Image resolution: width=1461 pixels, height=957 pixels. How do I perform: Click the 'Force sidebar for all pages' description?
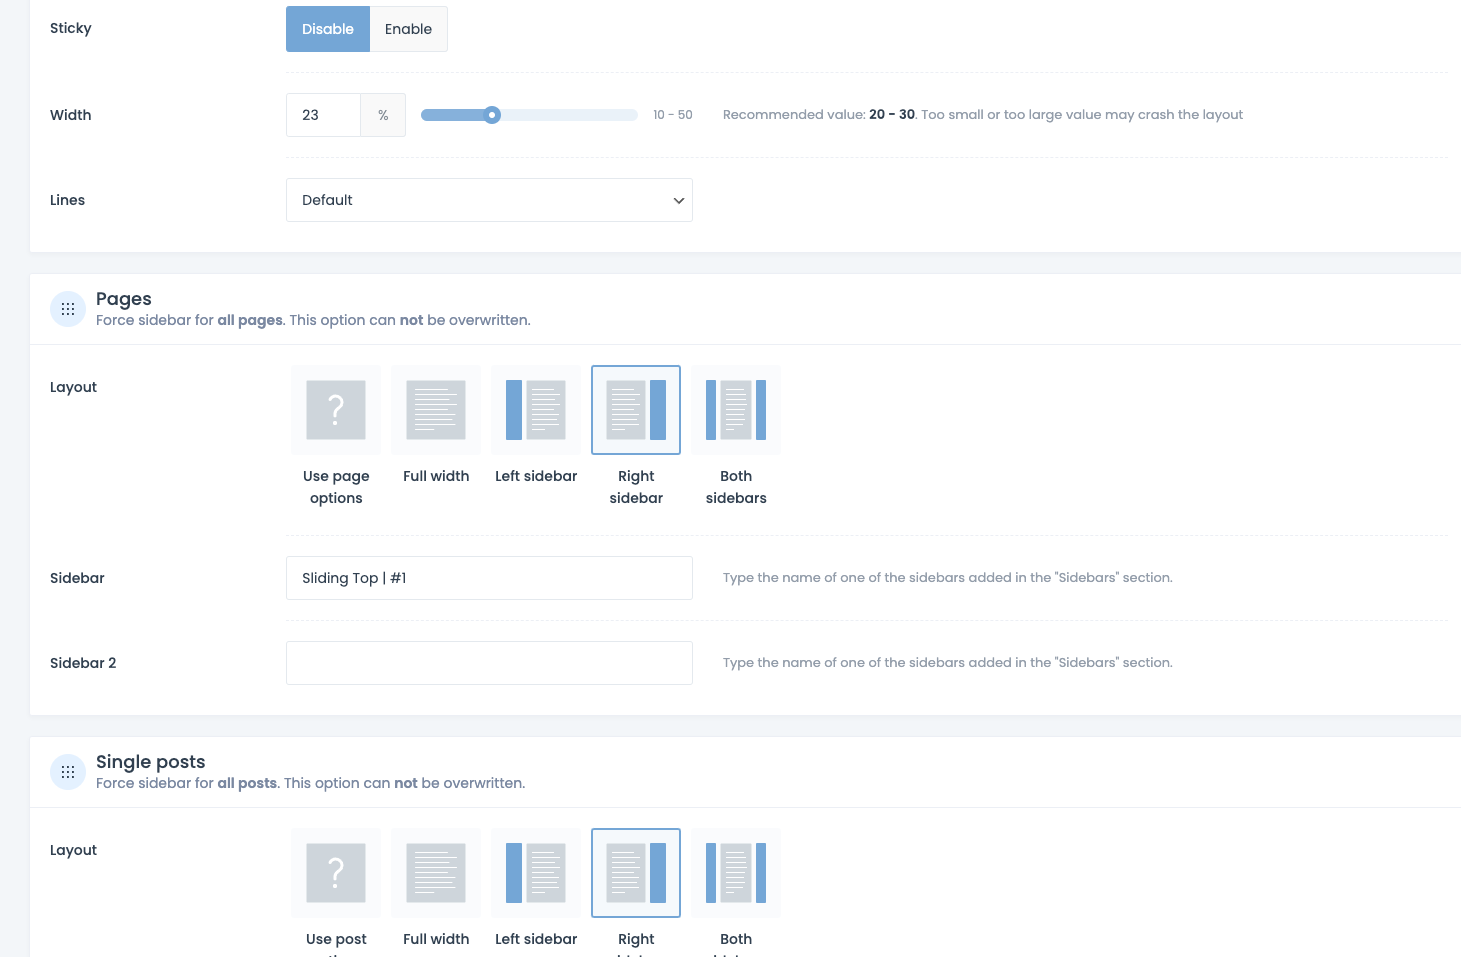coord(313,320)
